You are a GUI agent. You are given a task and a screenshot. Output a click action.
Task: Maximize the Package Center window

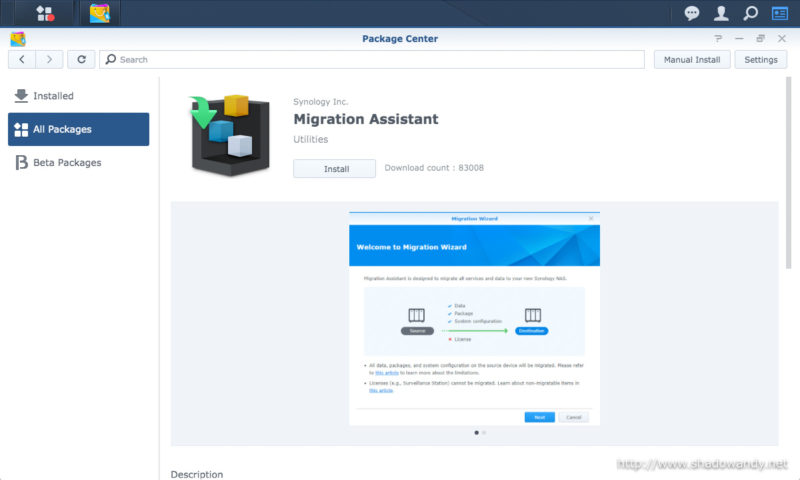pyautogui.click(x=760, y=39)
